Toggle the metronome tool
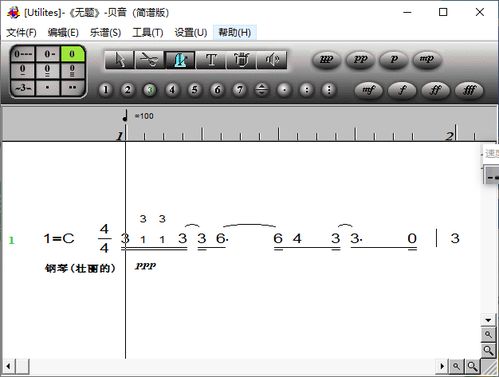The image size is (499, 377). click(x=180, y=60)
